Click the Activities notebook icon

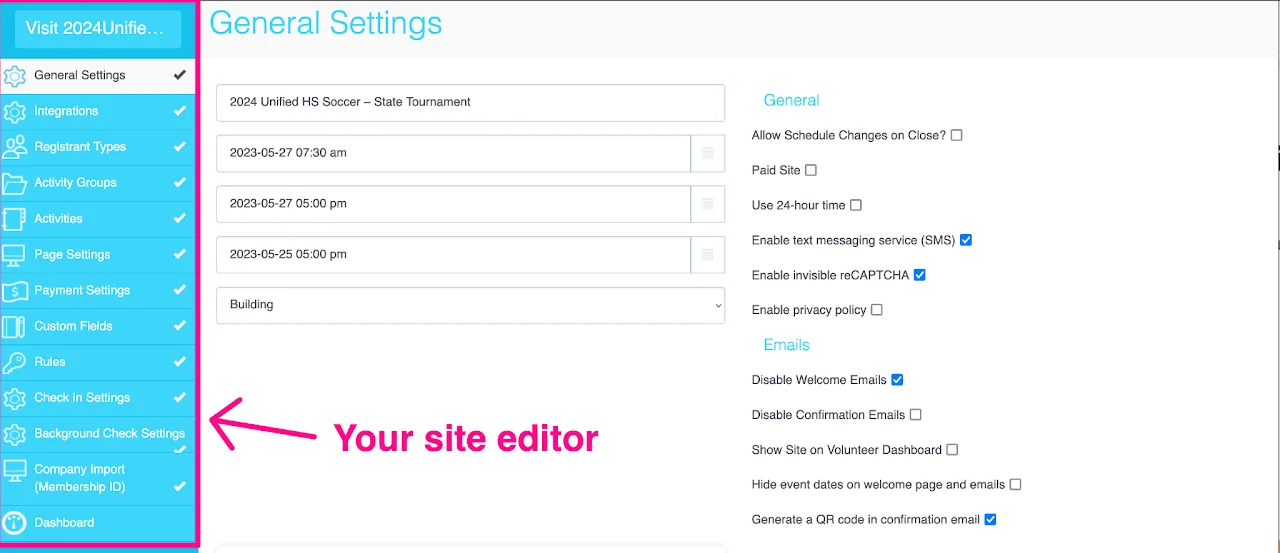pos(15,219)
